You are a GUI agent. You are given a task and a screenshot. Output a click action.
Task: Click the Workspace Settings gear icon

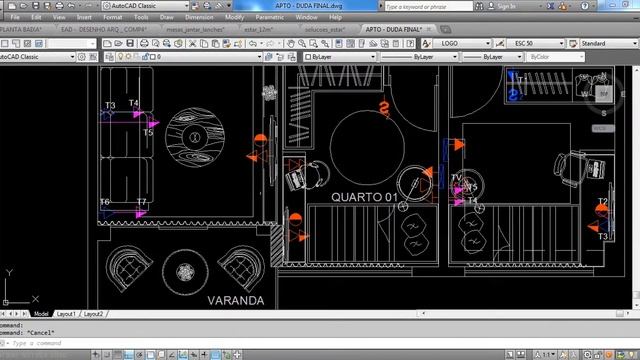(82, 57)
